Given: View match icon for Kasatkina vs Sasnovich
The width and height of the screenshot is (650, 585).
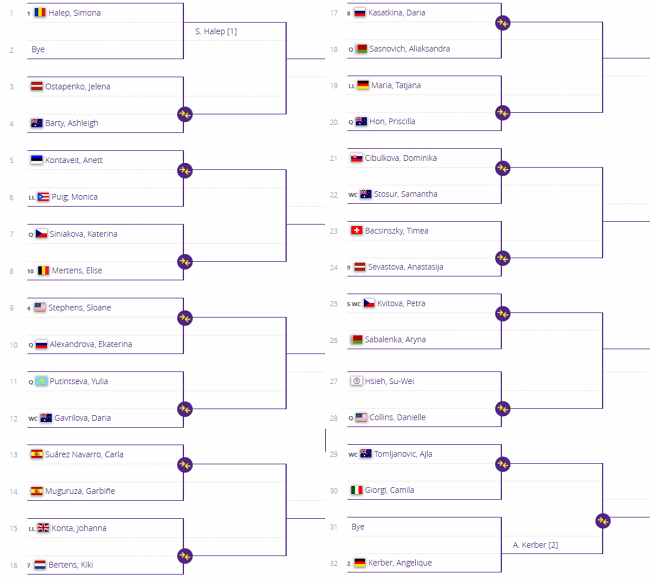Looking at the screenshot, I should click(x=502, y=21).
